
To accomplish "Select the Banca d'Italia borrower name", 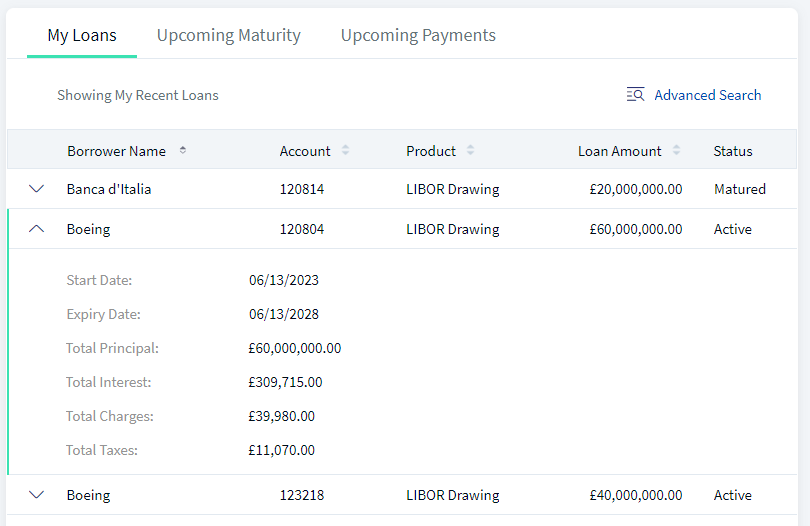I will (x=109, y=189).
